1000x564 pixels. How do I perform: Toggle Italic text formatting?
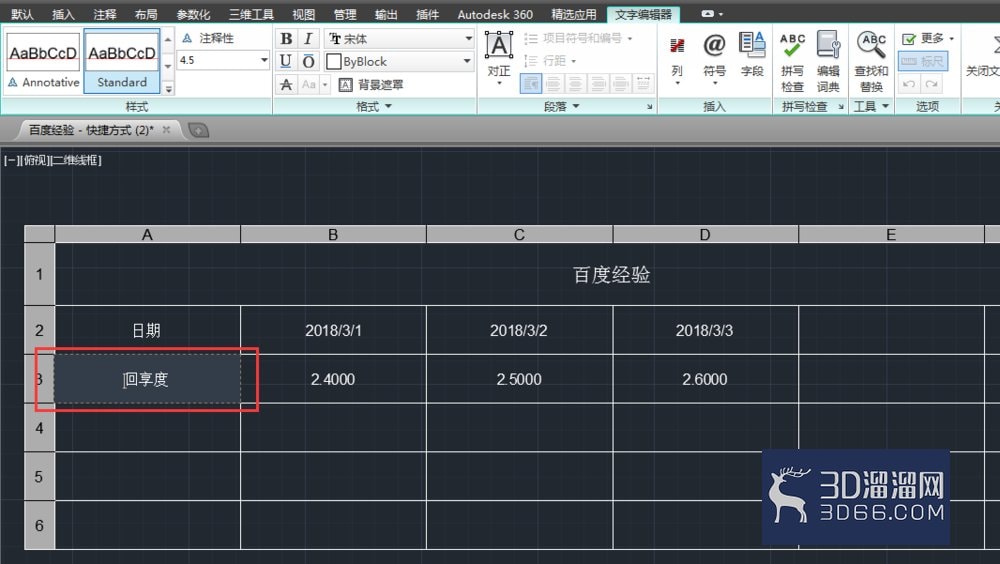308,39
